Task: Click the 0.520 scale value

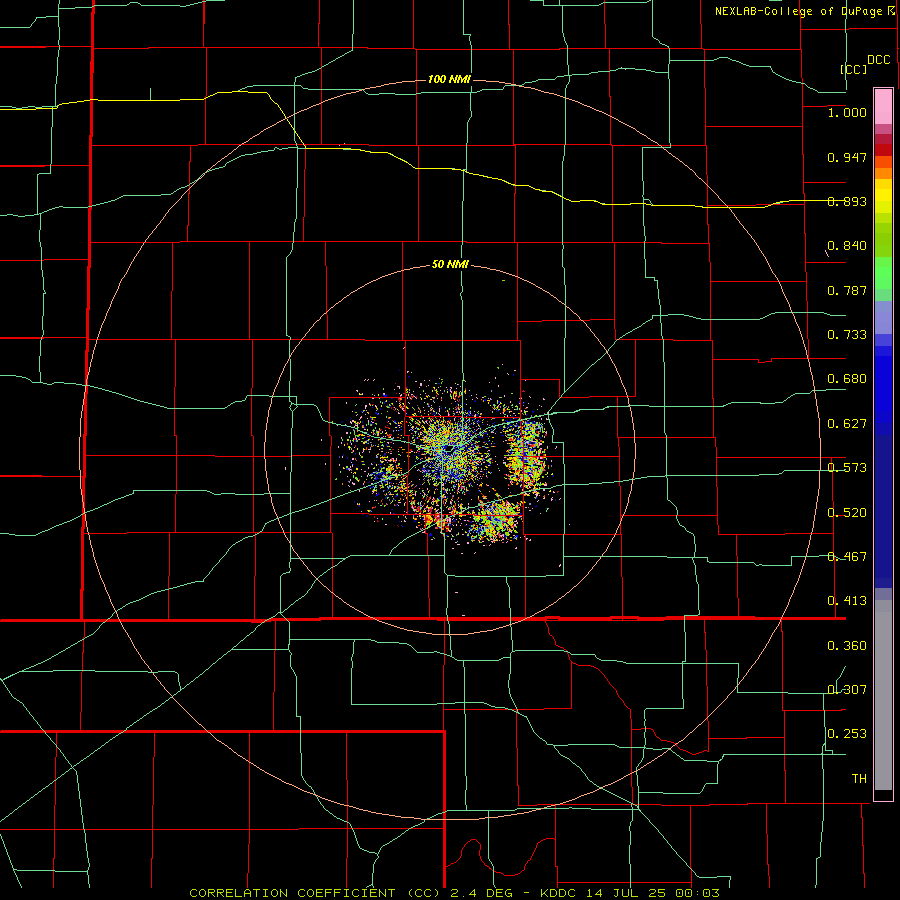Action: point(847,513)
